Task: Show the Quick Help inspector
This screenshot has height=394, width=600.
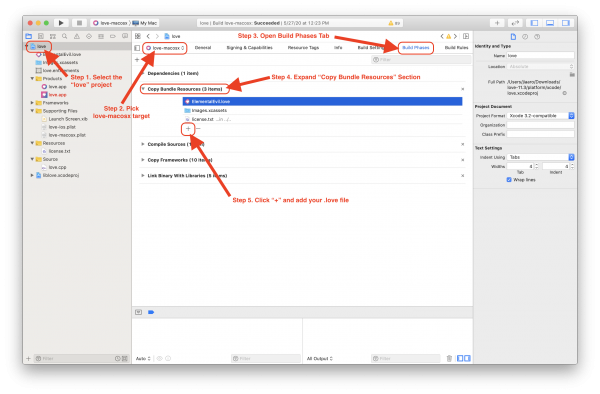Action: (x=537, y=37)
